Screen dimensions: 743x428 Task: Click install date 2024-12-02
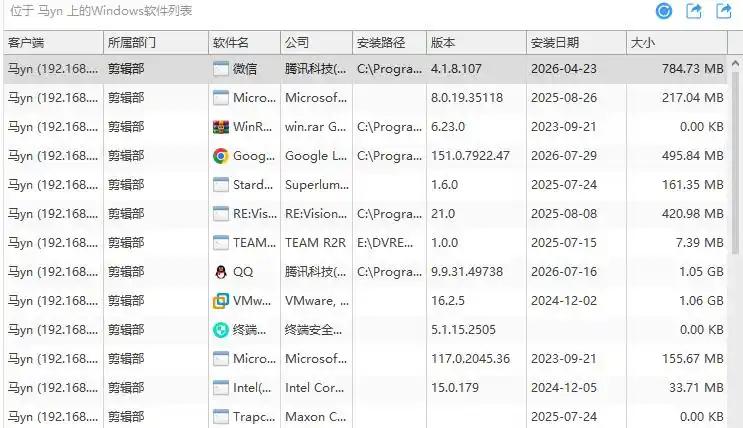pyautogui.click(x=564, y=301)
